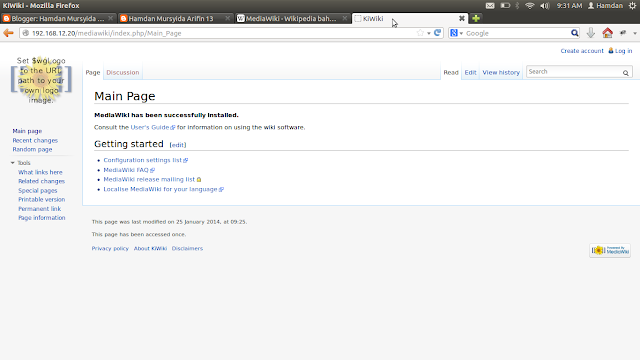Screen dimensions: 640x360
Task: Select the Page tab
Action: [x=93, y=72]
